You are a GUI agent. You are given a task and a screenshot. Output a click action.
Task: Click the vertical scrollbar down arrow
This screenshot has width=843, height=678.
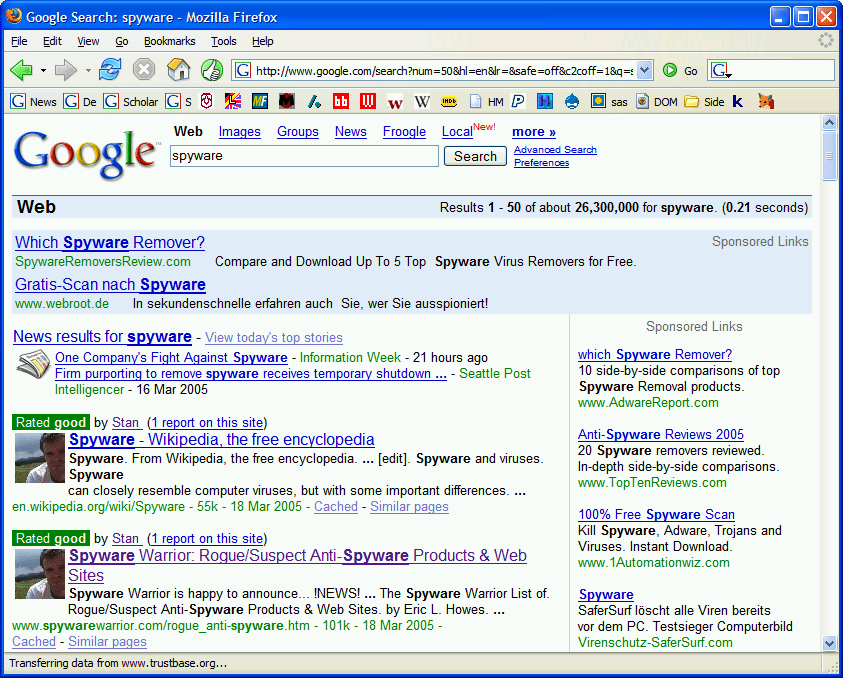[830, 644]
